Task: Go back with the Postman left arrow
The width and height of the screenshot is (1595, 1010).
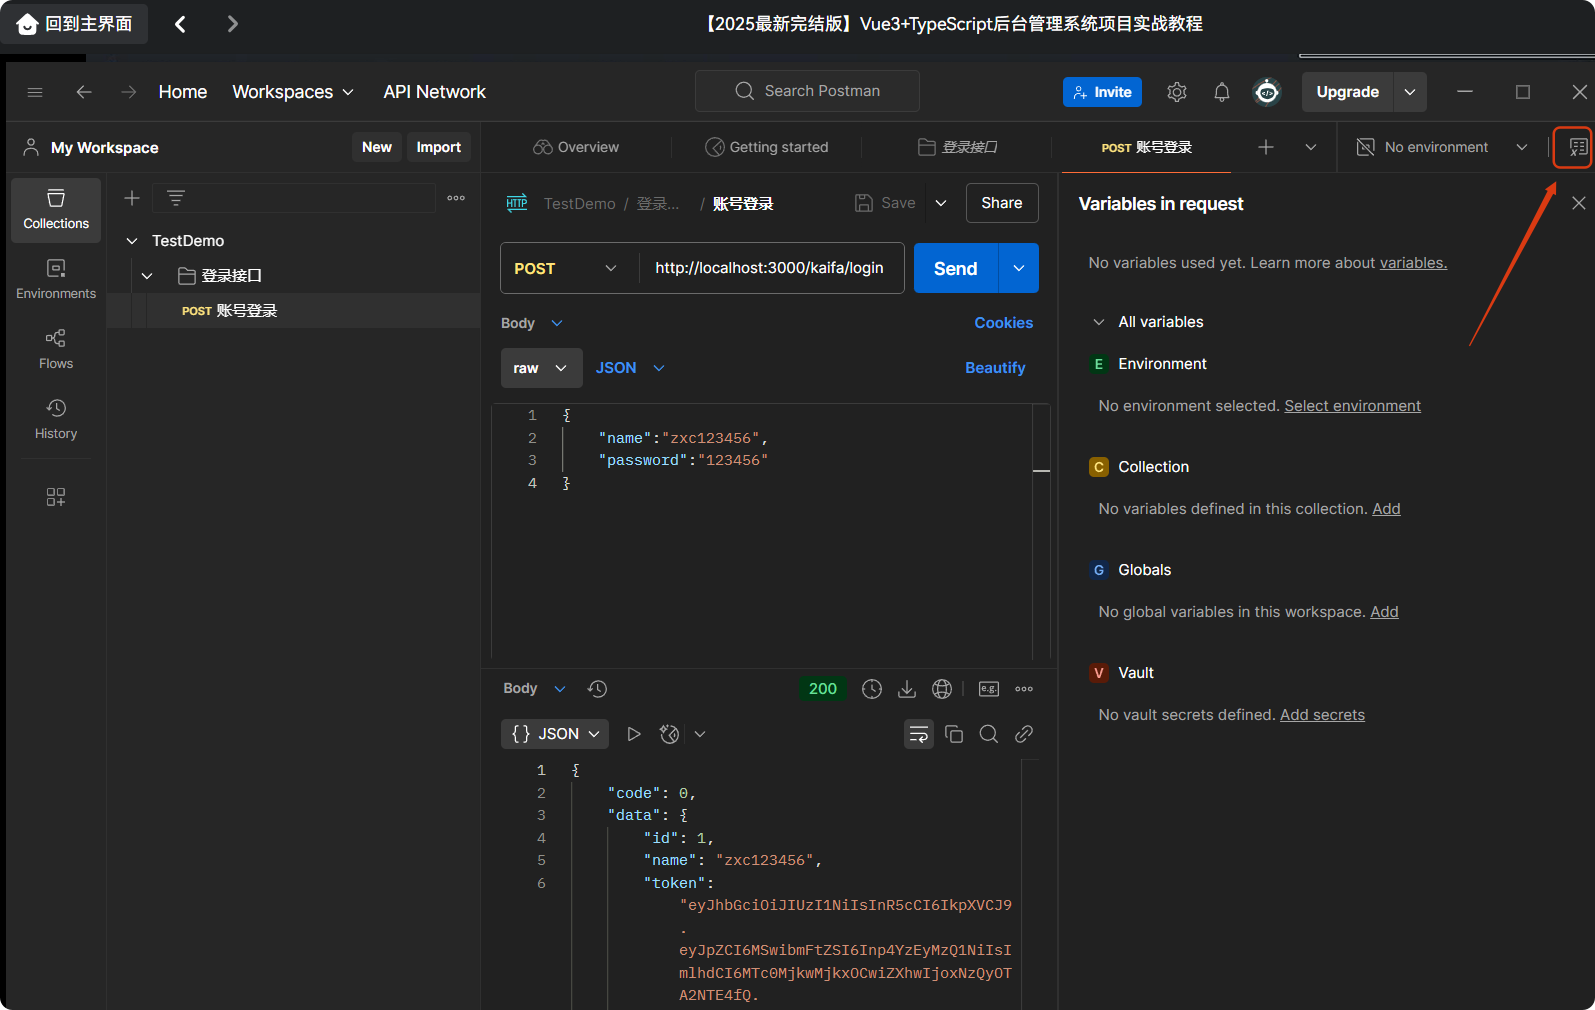Action: tap(84, 92)
